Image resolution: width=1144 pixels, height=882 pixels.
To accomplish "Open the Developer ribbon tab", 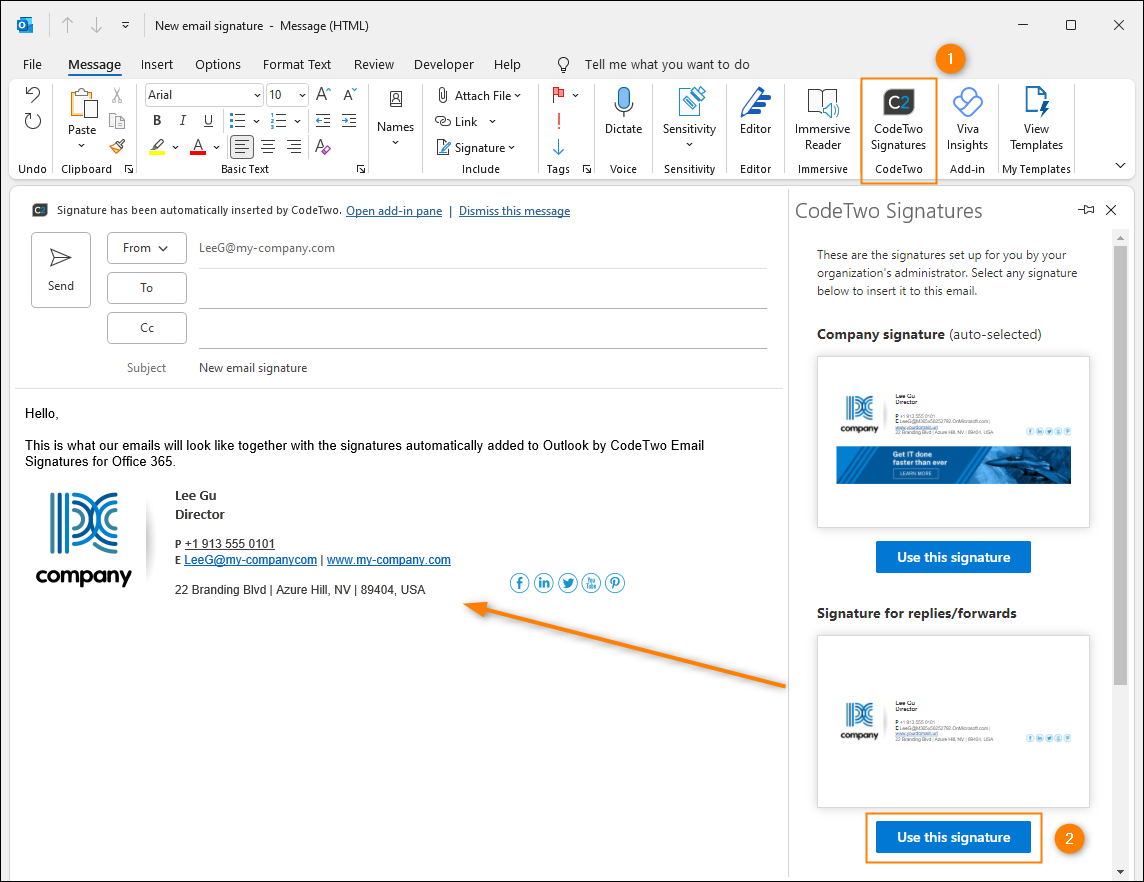I will tap(443, 64).
